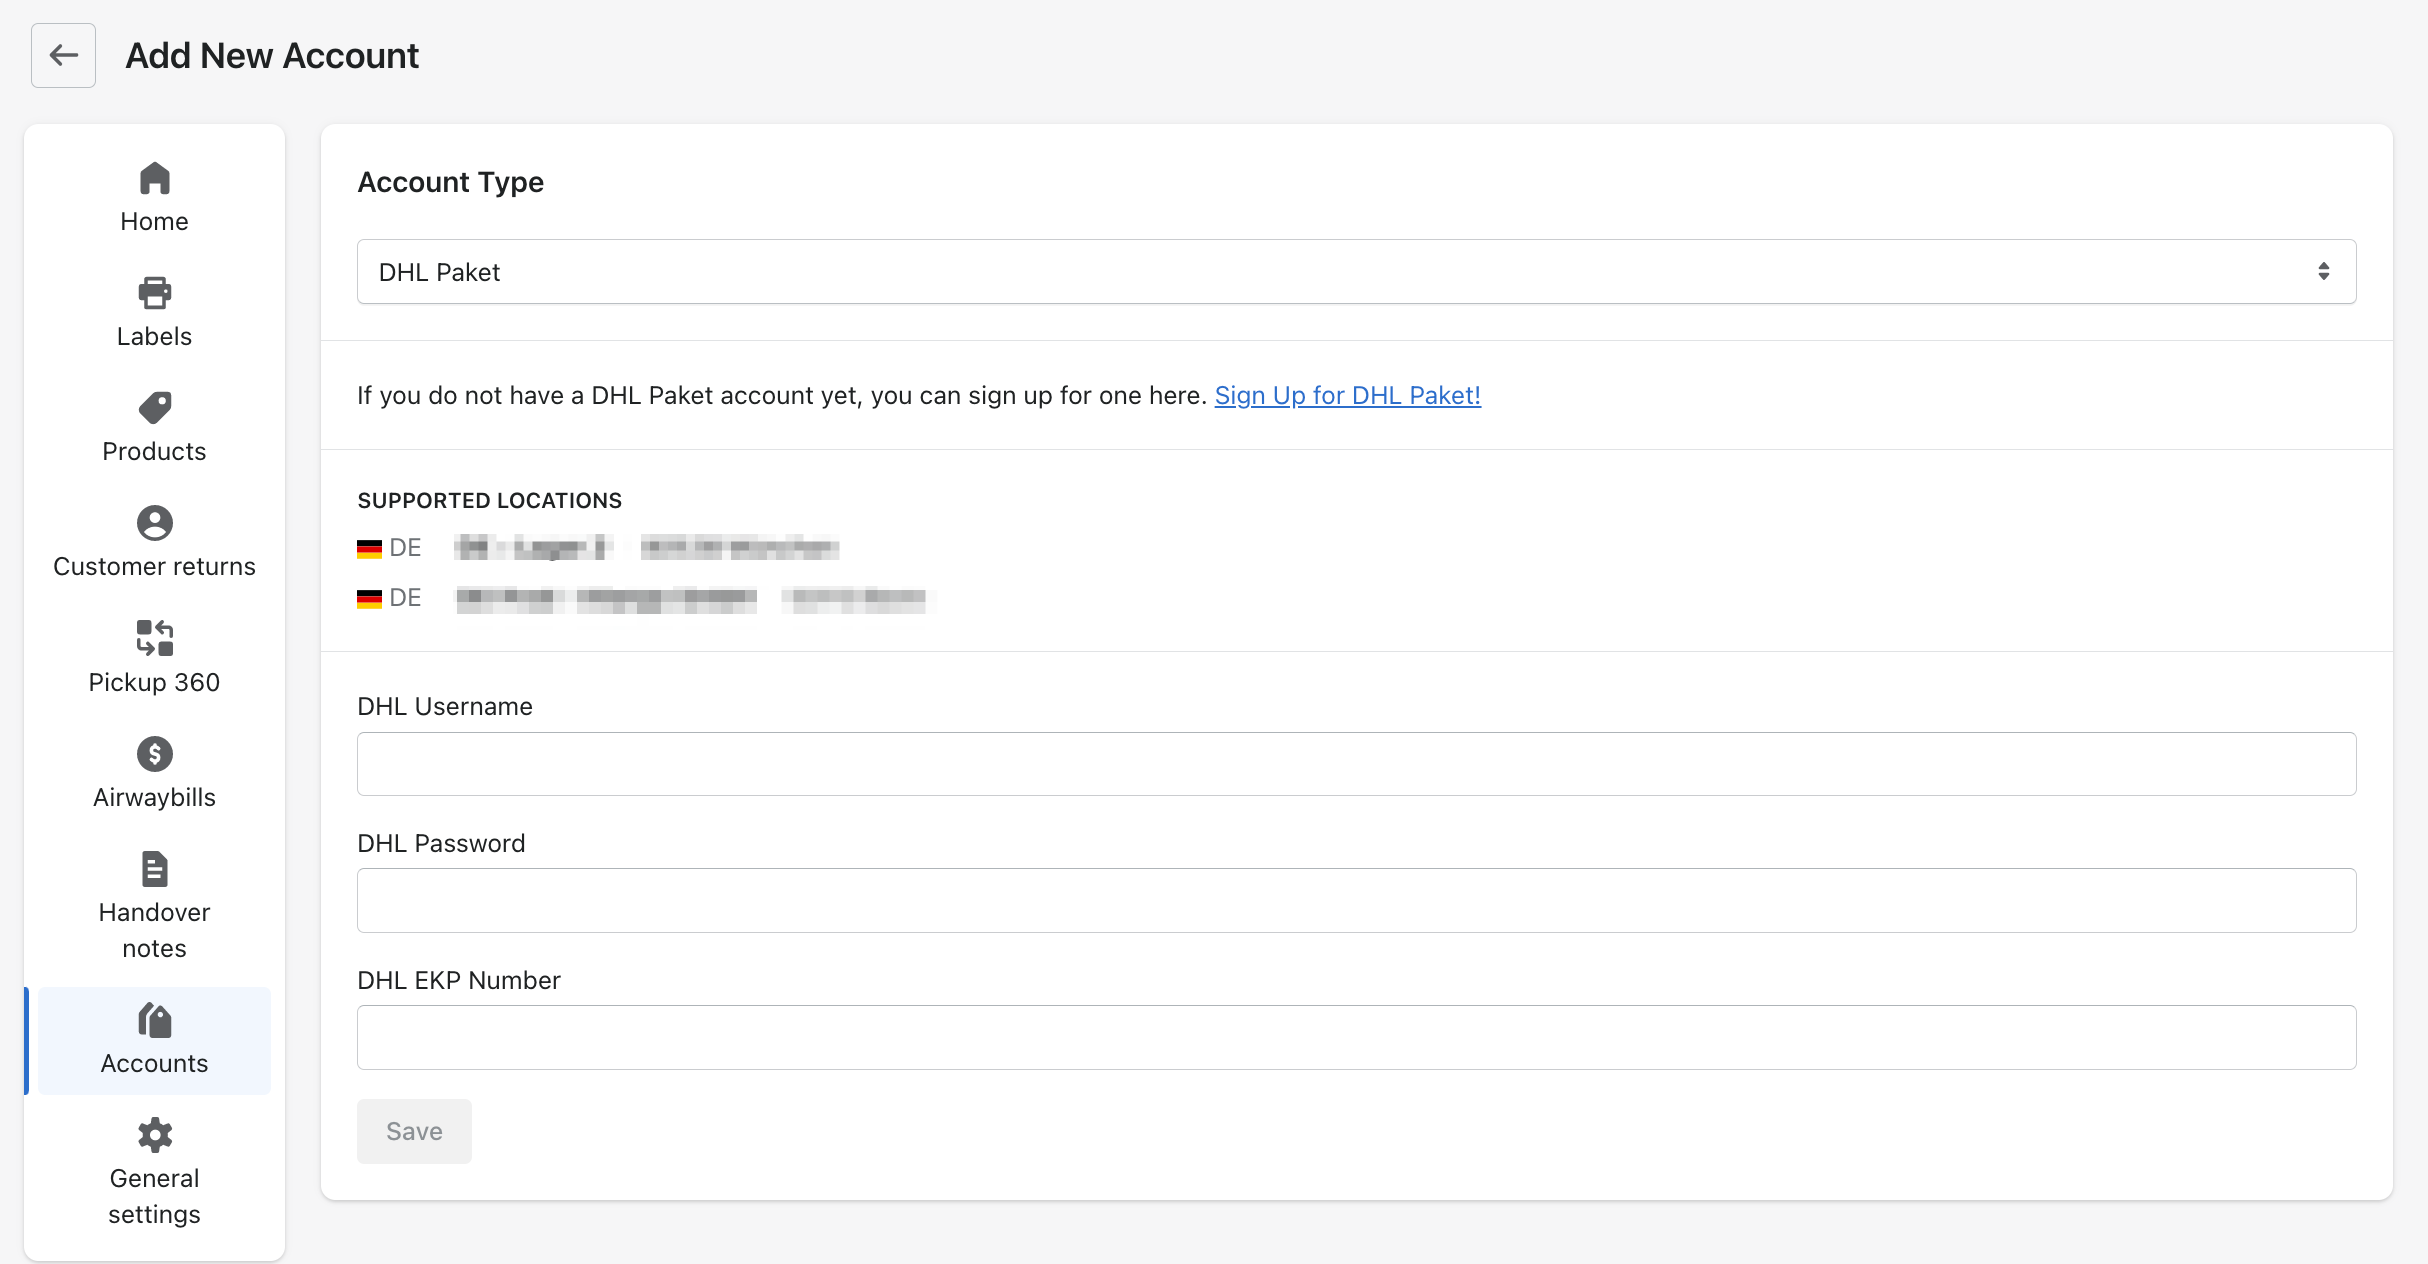2428x1264 pixels.
Task: Focus the DHL EKP Number field
Action: pos(1356,1037)
